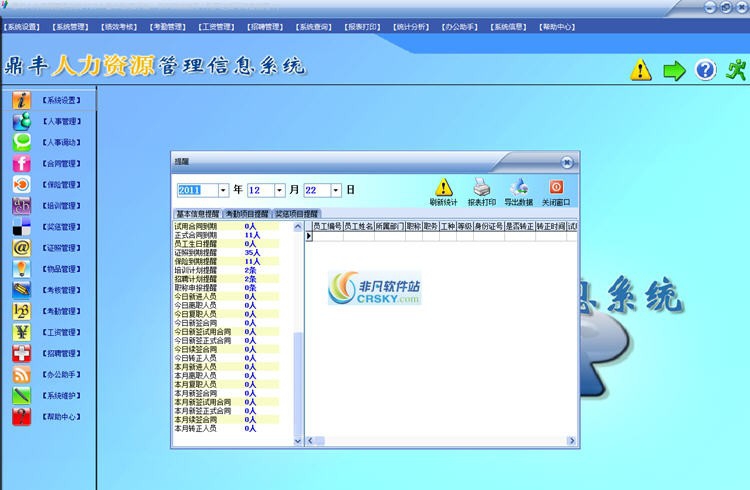Open 系统管理 in the top menu bar
This screenshot has height=490, width=750.
click(70, 27)
